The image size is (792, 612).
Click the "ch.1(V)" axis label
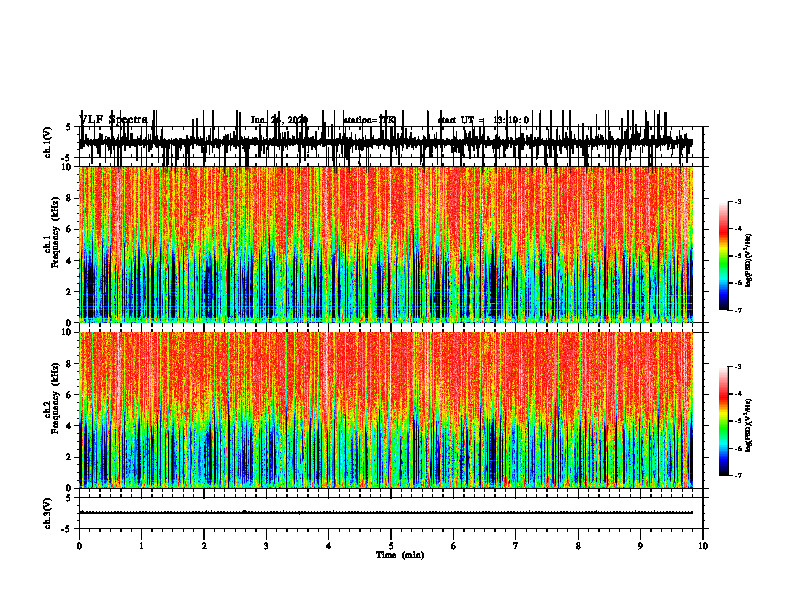48,142
